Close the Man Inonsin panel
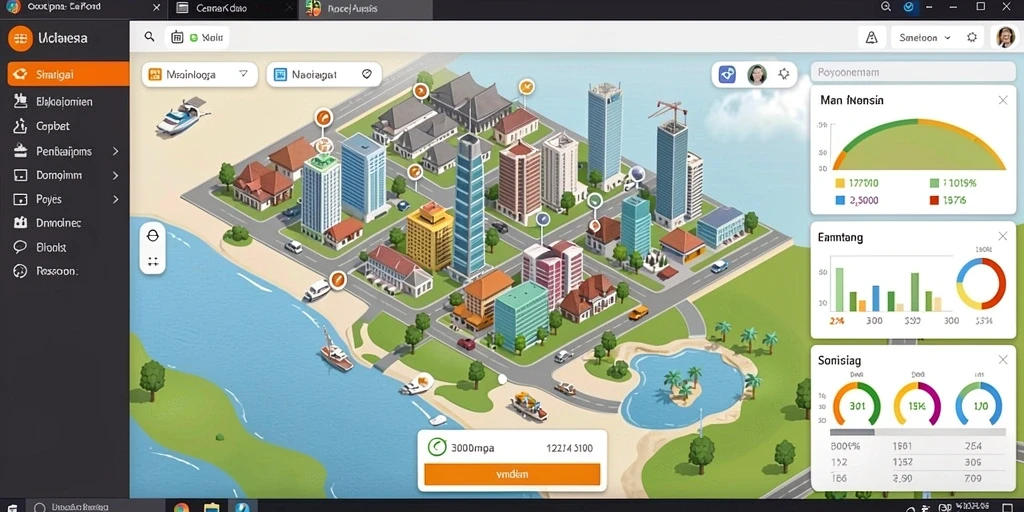Screen dimensions: 1024x512 (1003, 100)
